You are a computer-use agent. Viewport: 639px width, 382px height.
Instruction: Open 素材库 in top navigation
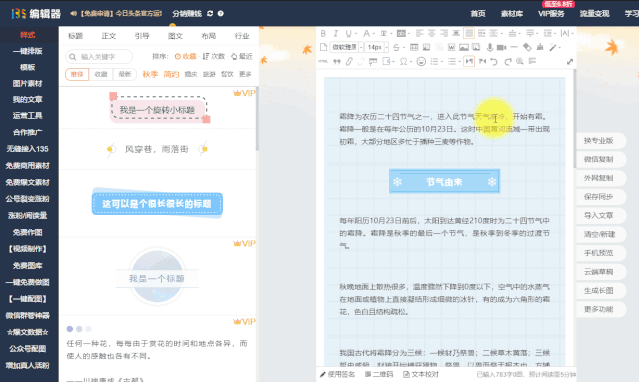[x=512, y=13]
